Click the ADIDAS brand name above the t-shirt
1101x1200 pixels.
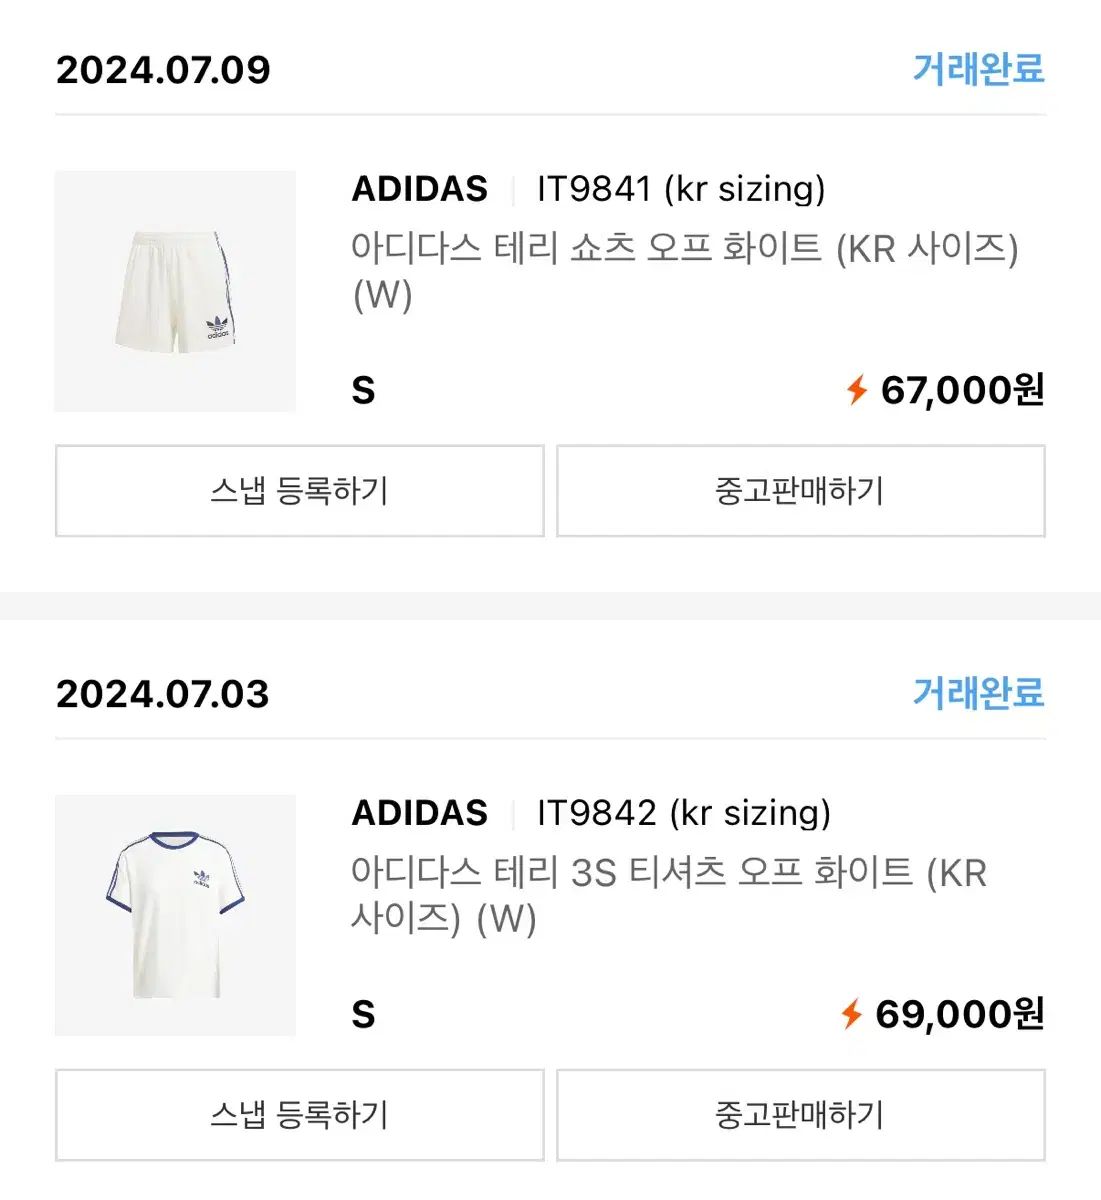[420, 813]
